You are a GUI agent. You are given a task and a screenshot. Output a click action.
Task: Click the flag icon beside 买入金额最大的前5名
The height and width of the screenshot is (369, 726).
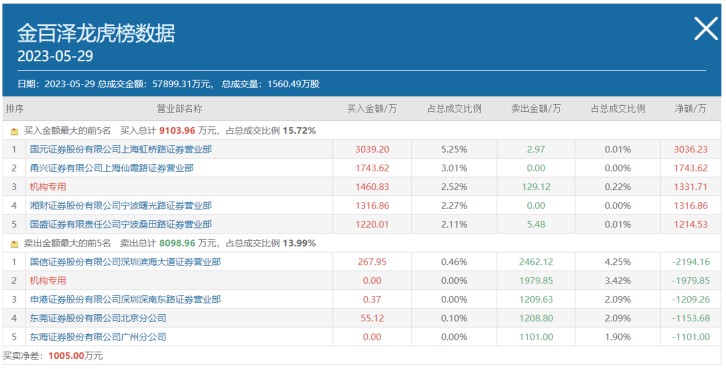coord(14,131)
